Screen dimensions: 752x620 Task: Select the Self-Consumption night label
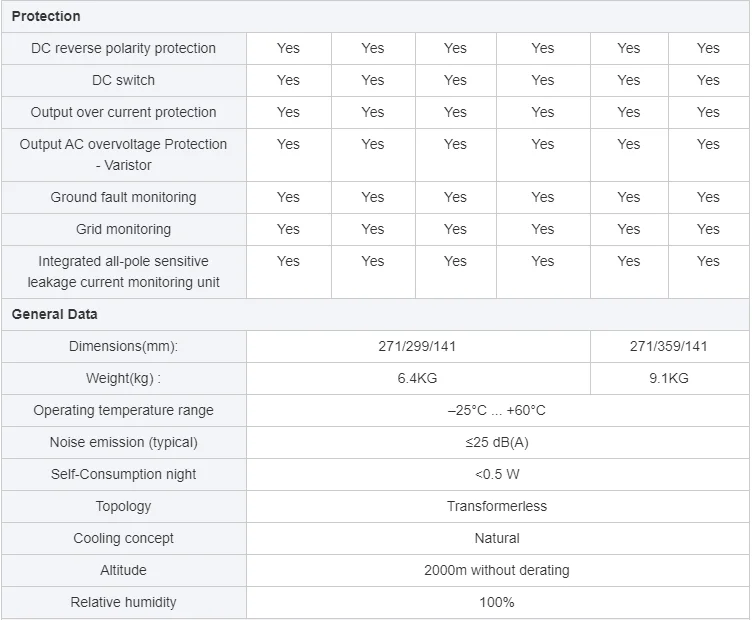tap(123, 474)
